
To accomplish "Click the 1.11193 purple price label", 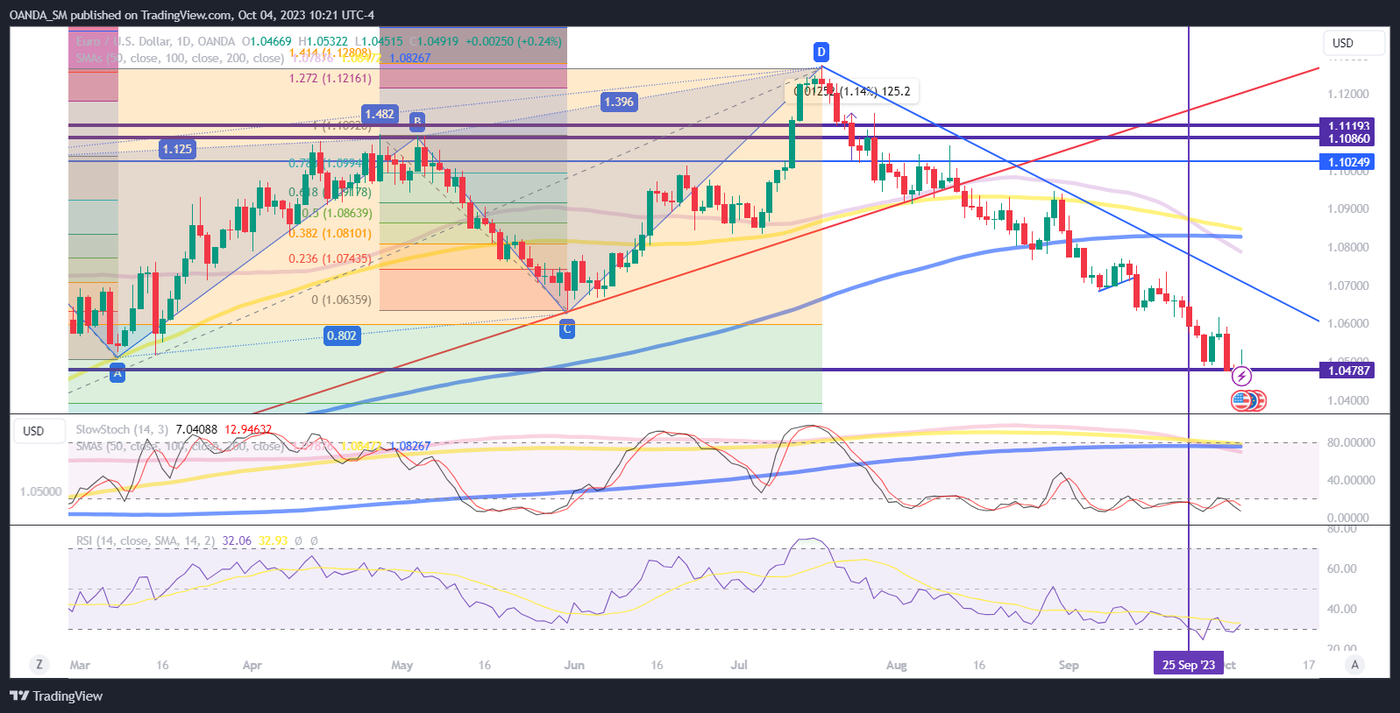I will pyautogui.click(x=1349, y=125).
